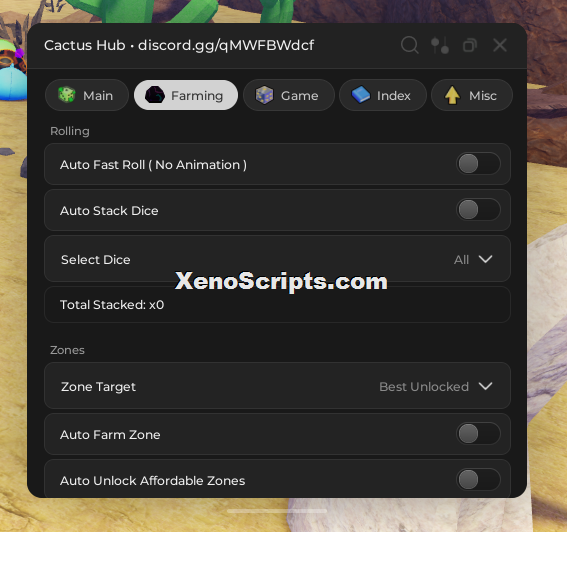
Task: Click the dark dice icon on the Farming tab
Action: tap(154, 95)
